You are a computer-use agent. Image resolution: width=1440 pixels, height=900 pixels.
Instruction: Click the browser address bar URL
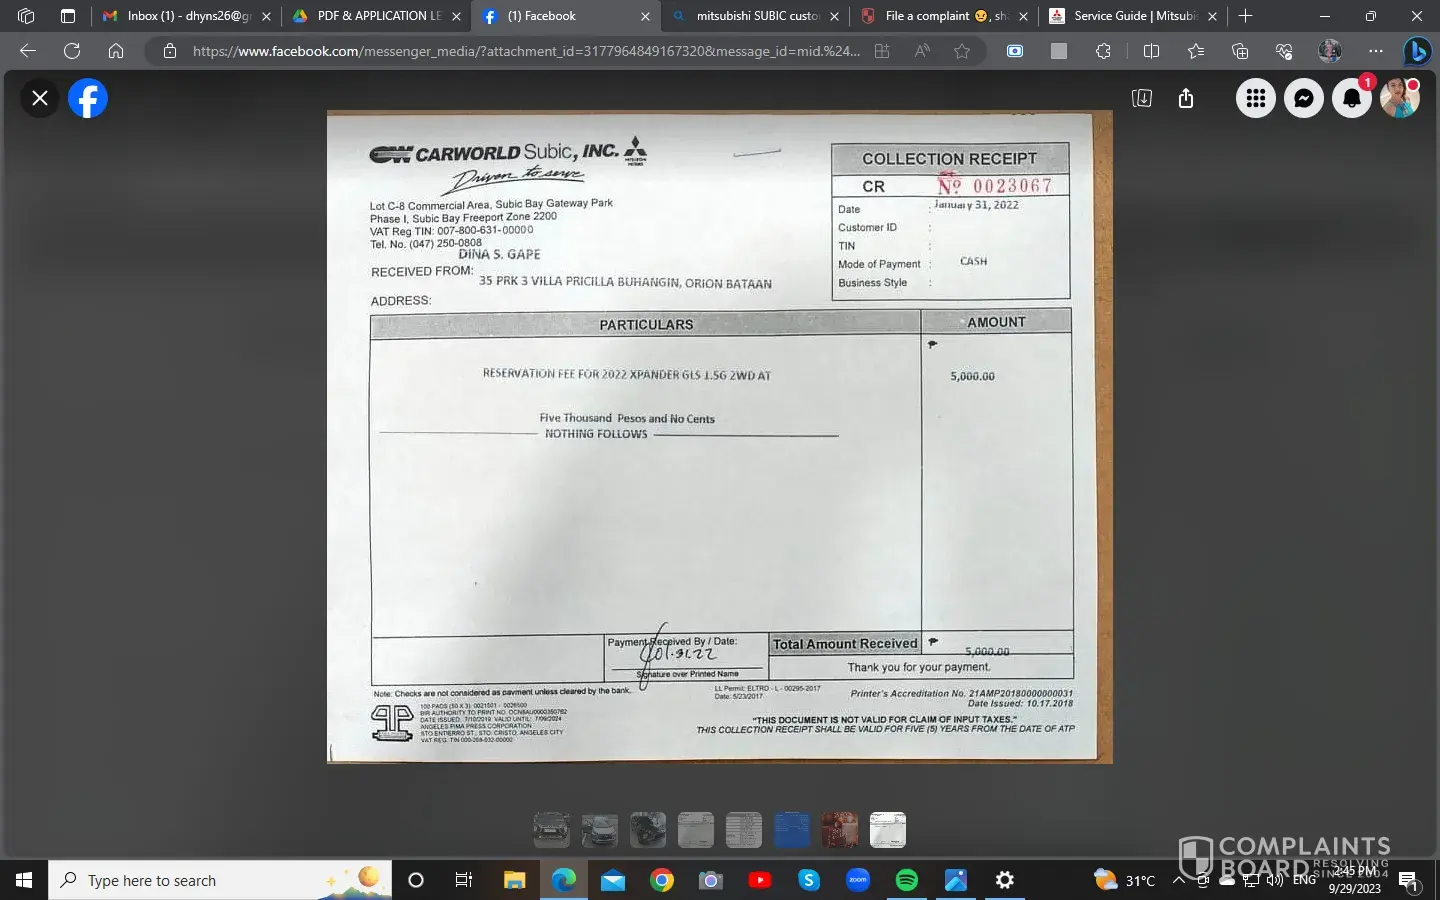pos(525,51)
